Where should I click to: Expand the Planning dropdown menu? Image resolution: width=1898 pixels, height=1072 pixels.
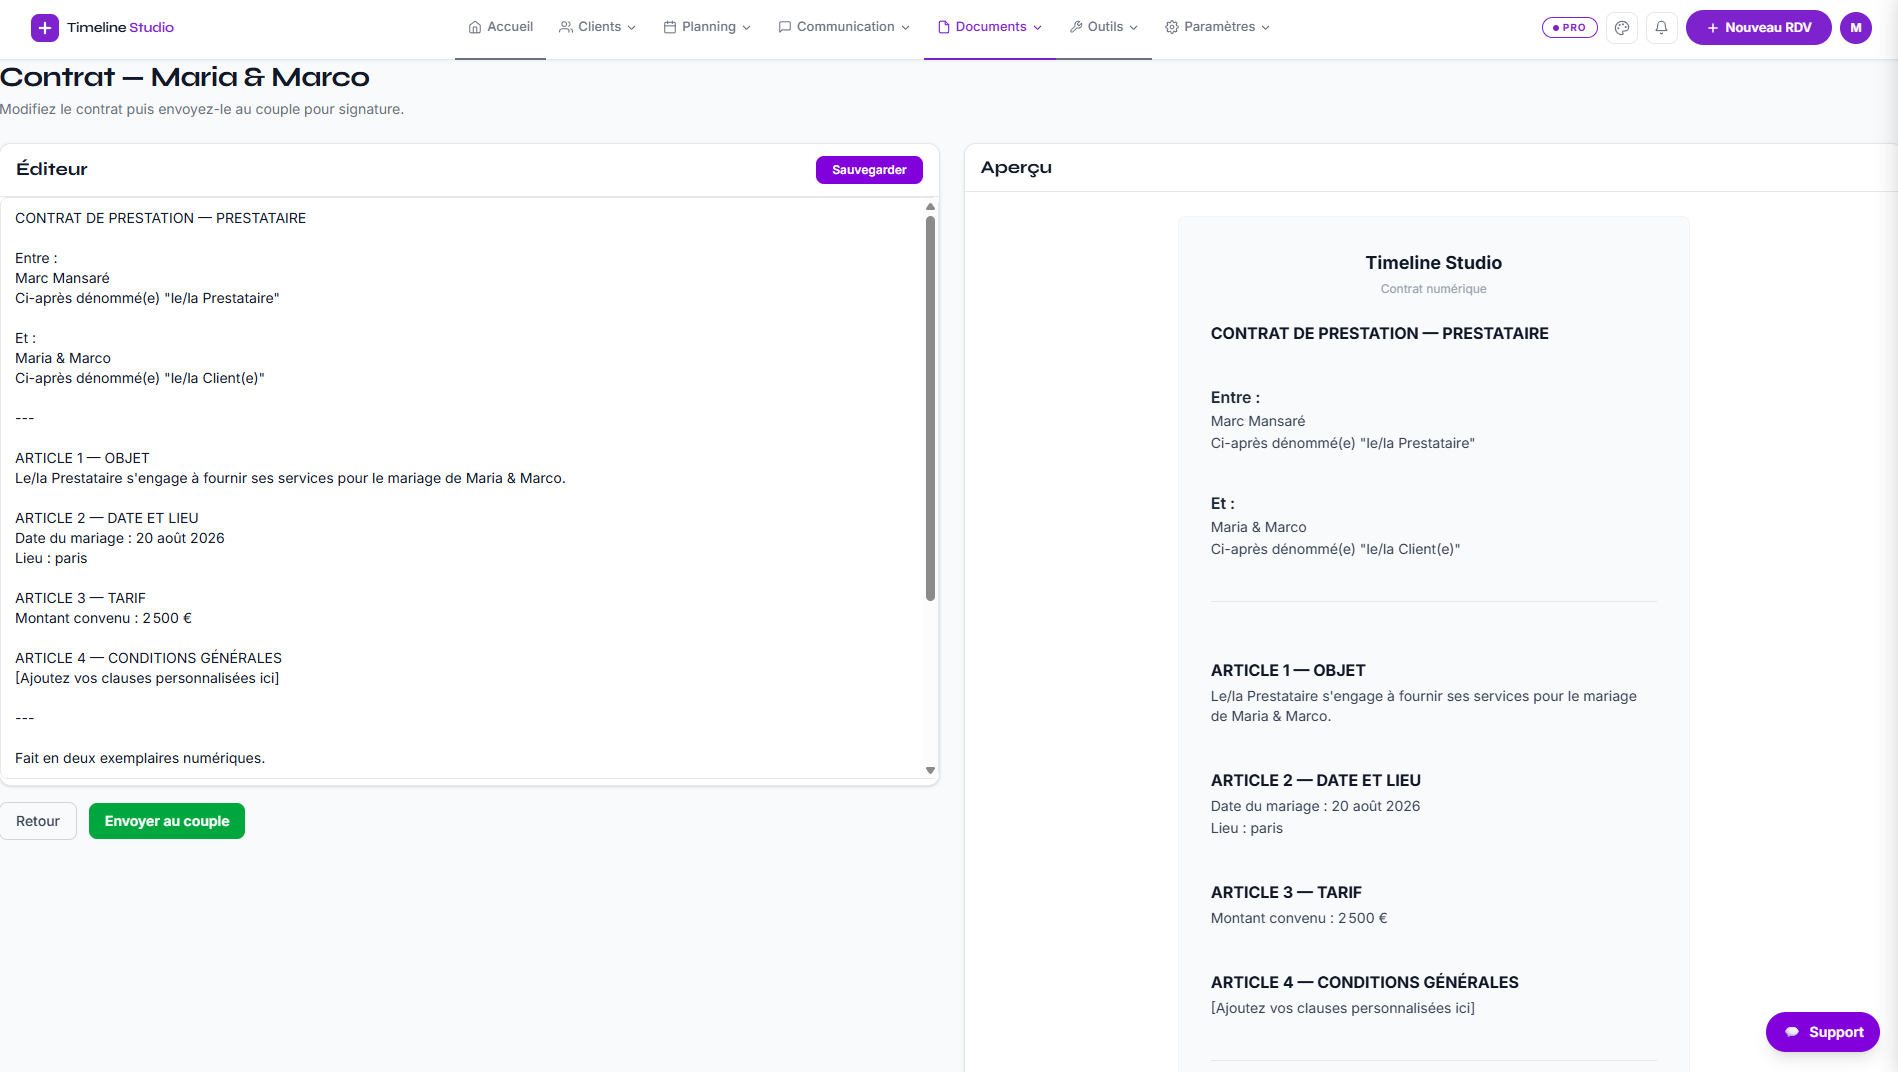pyautogui.click(x=707, y=27)
